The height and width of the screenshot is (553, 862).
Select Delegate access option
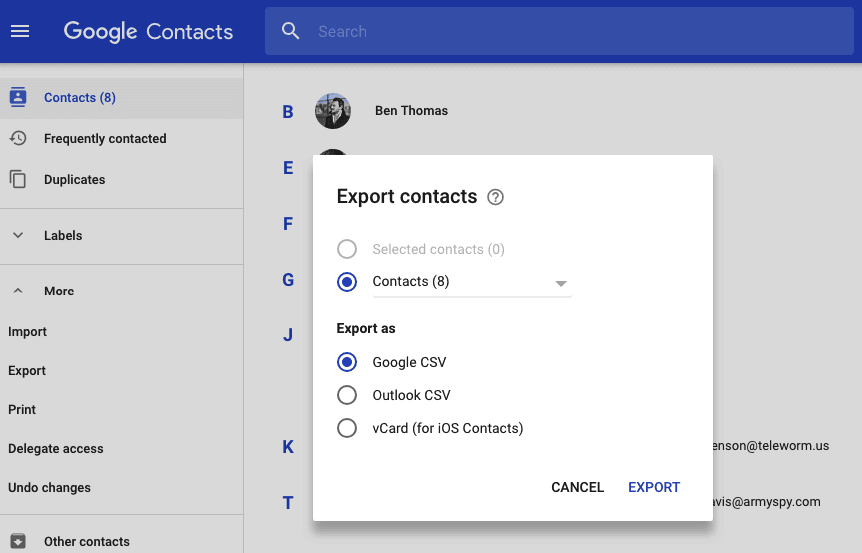(56, 449)
